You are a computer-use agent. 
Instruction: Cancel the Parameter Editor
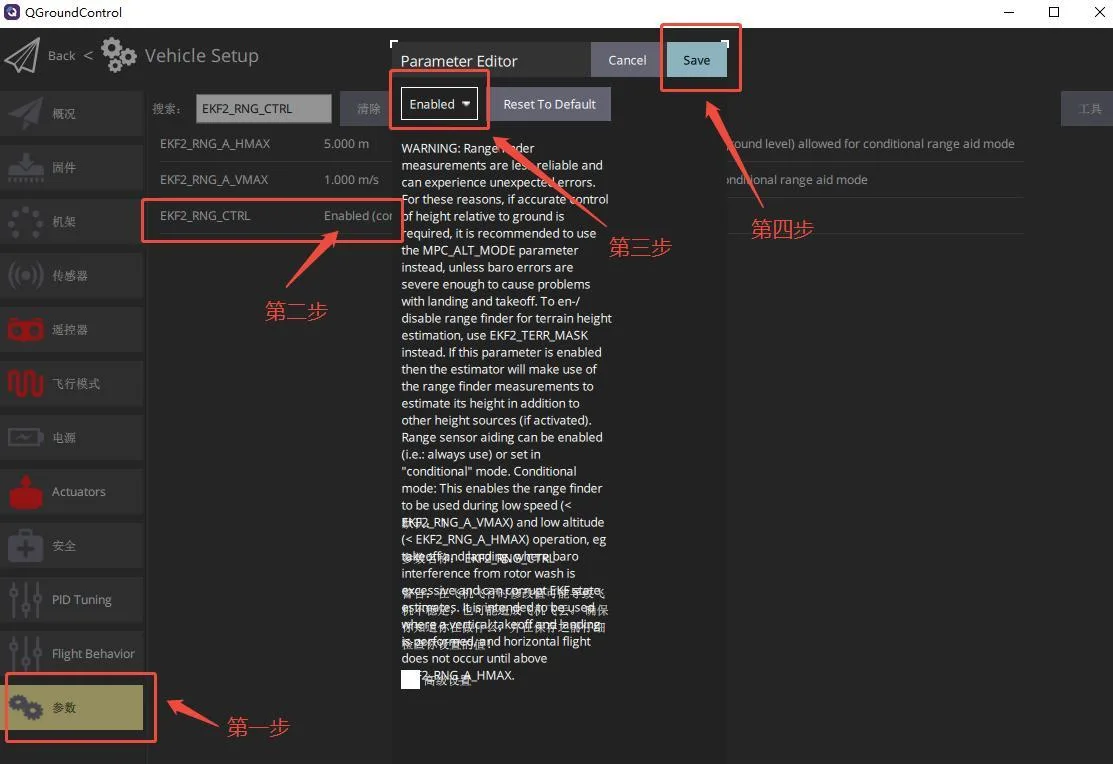[x=627, y=60]
